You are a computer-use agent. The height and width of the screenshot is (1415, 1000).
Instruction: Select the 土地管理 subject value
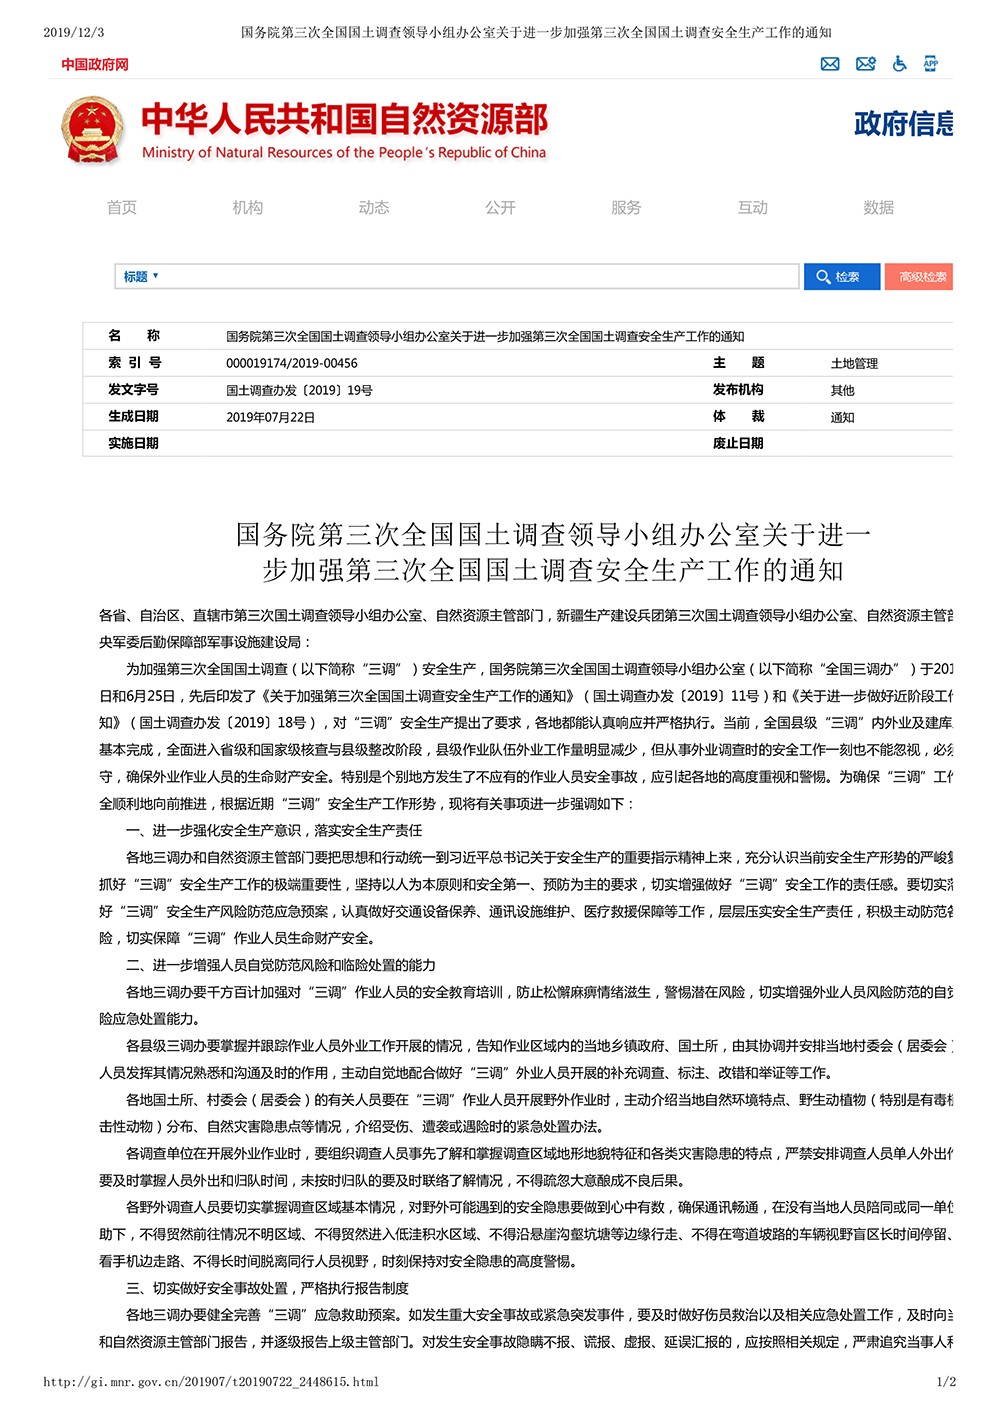click(854, 363)
